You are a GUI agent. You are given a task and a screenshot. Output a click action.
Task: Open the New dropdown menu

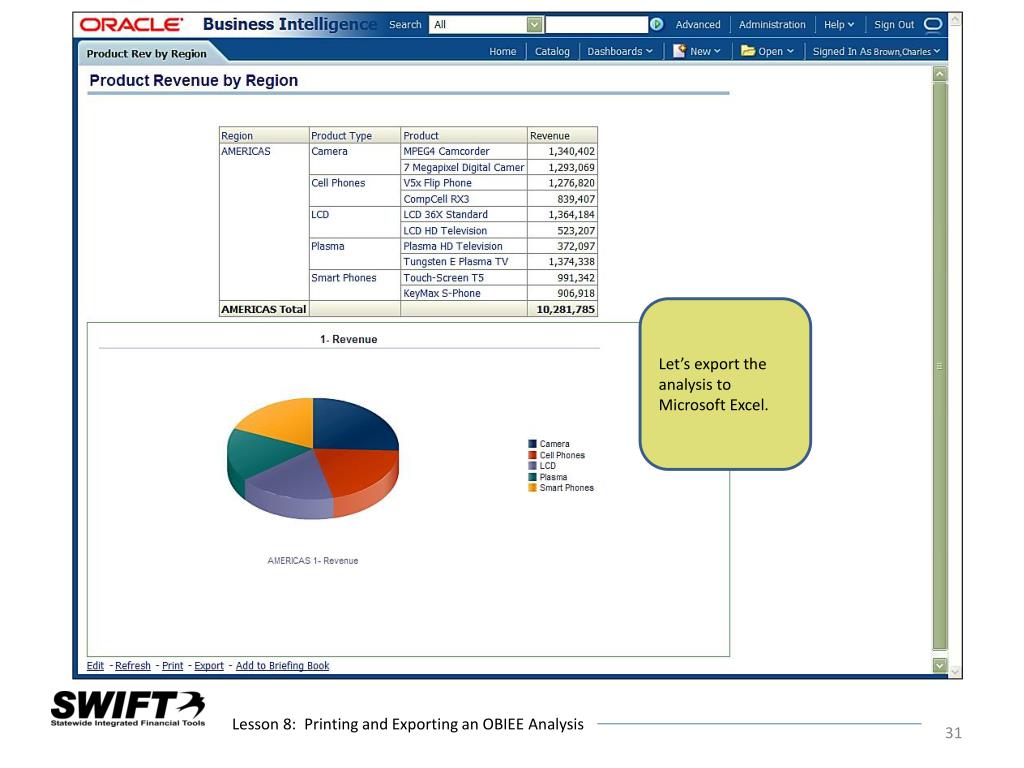click(705, 52)
